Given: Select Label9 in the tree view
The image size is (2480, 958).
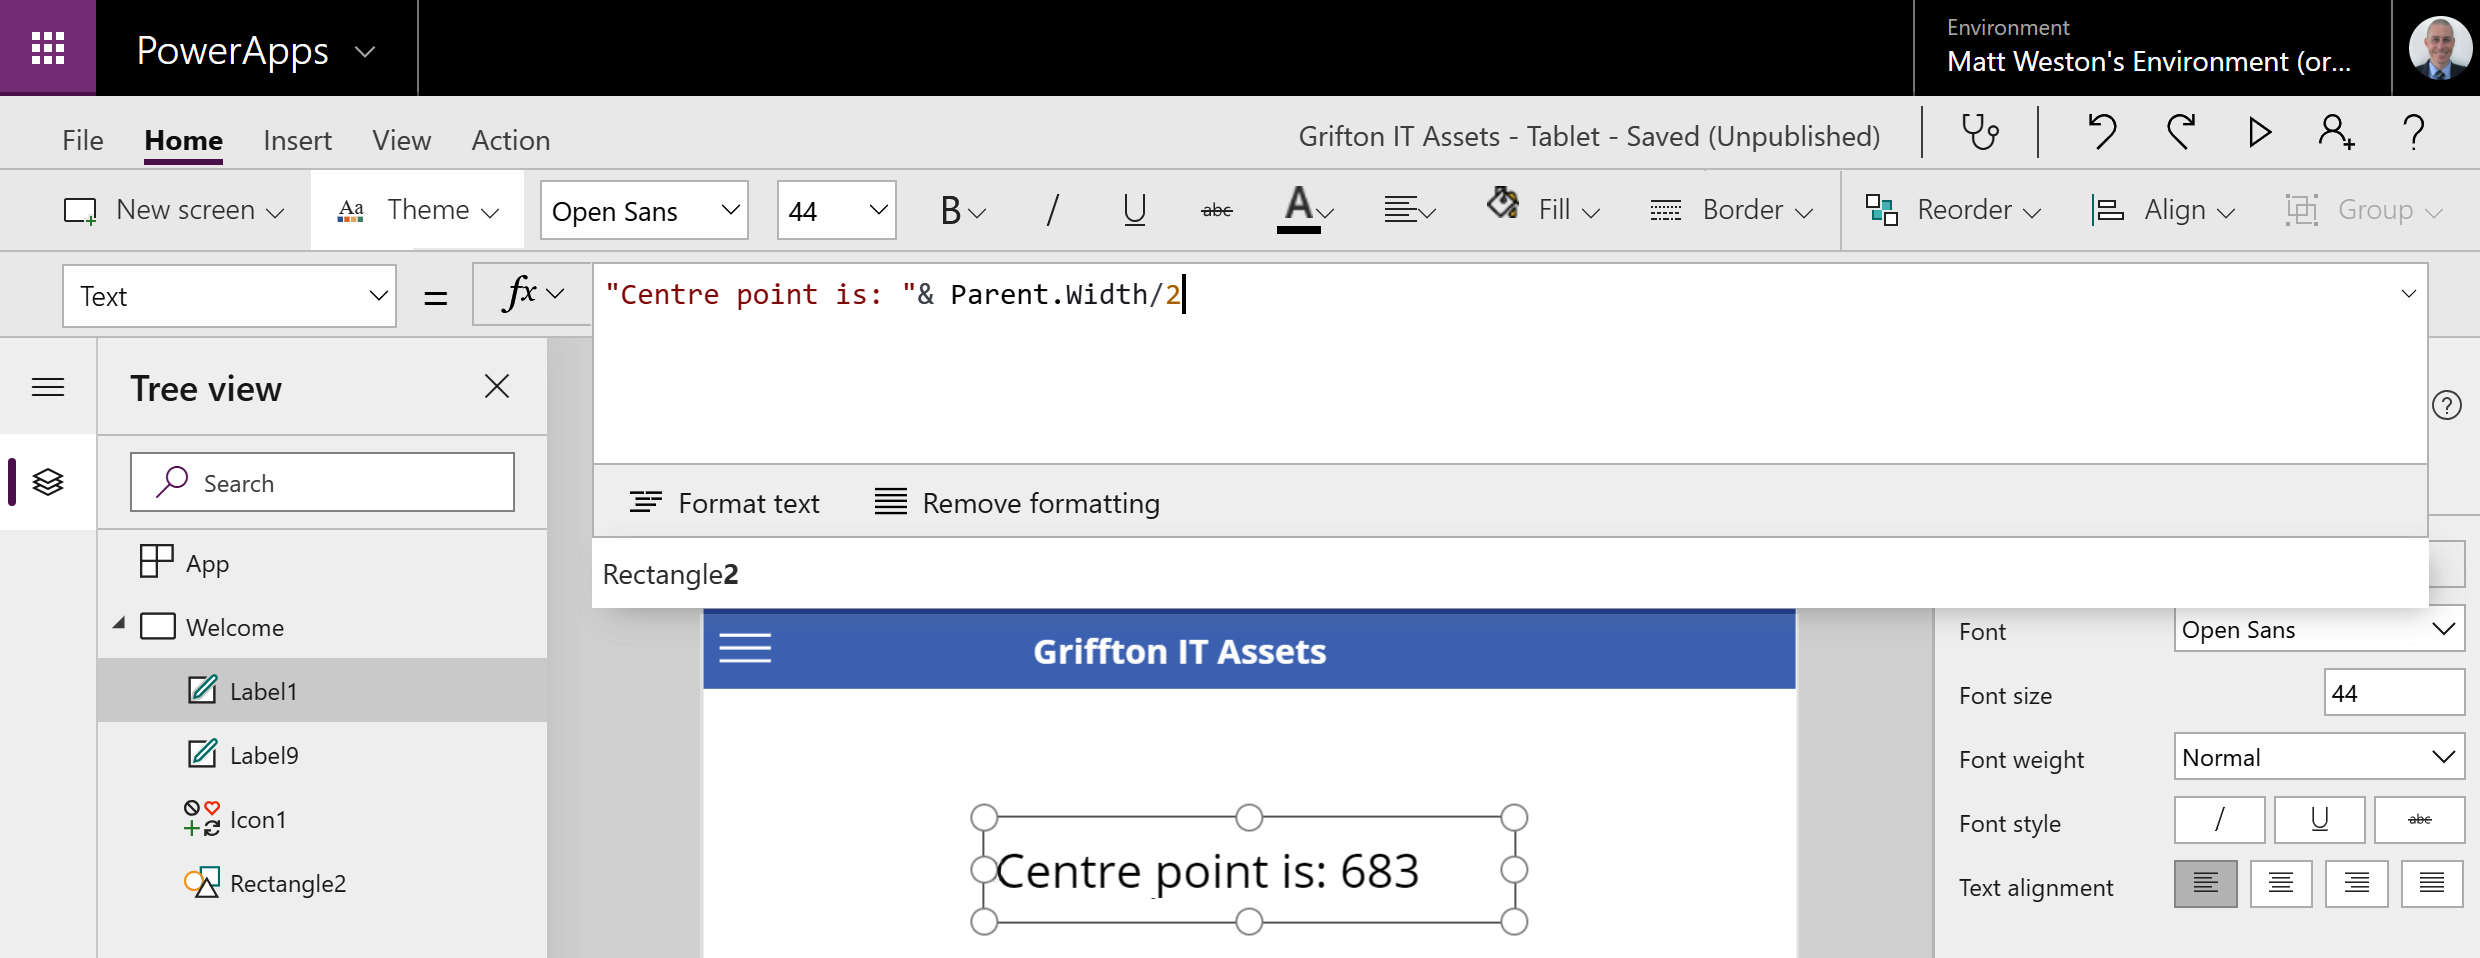Looking at the screenshot, I should pos(322,755).
